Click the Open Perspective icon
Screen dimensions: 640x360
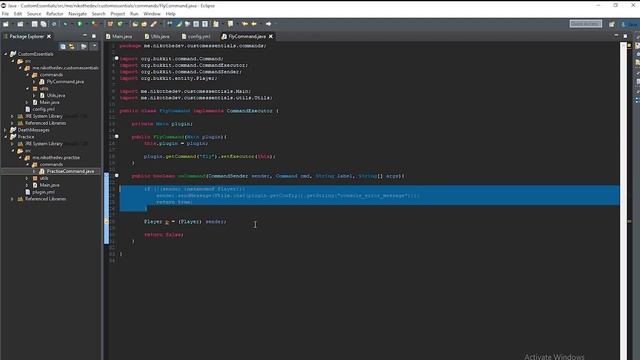pyautogui.click(x=612, y=24)
